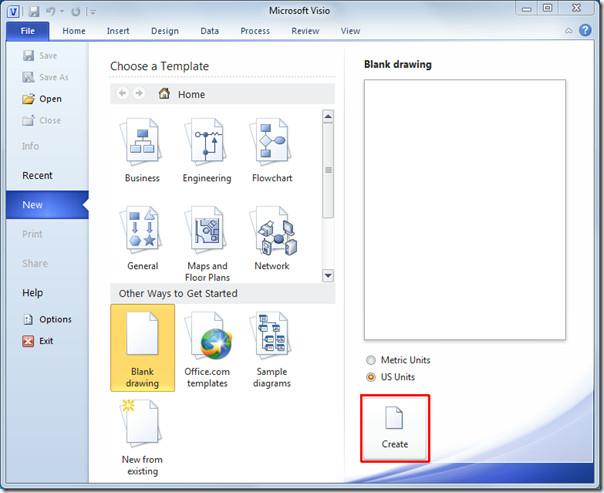Select New in the backstage menu

click(x=47, y=205)
